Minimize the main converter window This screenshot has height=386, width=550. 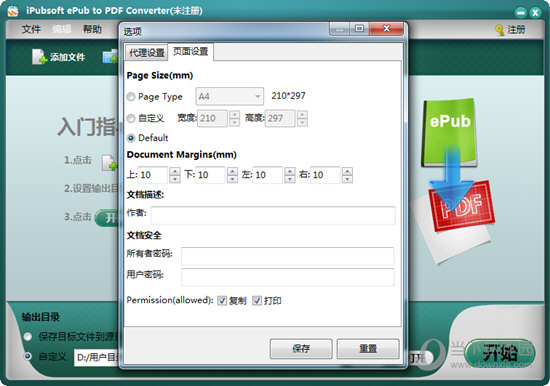tap(521, 13)
